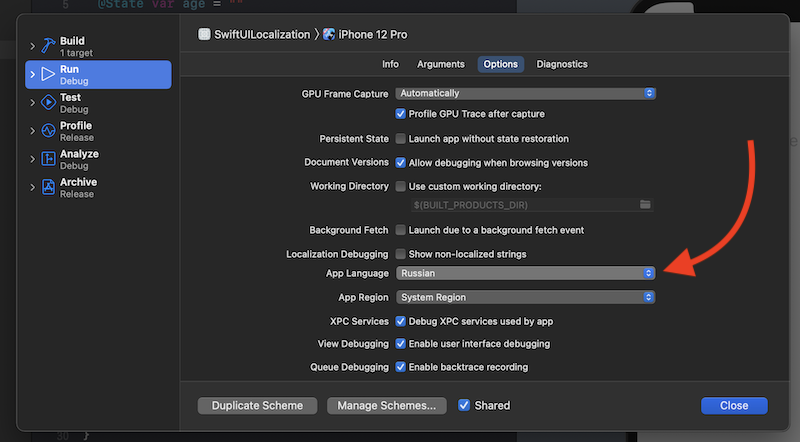Select the Profile Release row
The image size is (800, 442).
(98, 131)
